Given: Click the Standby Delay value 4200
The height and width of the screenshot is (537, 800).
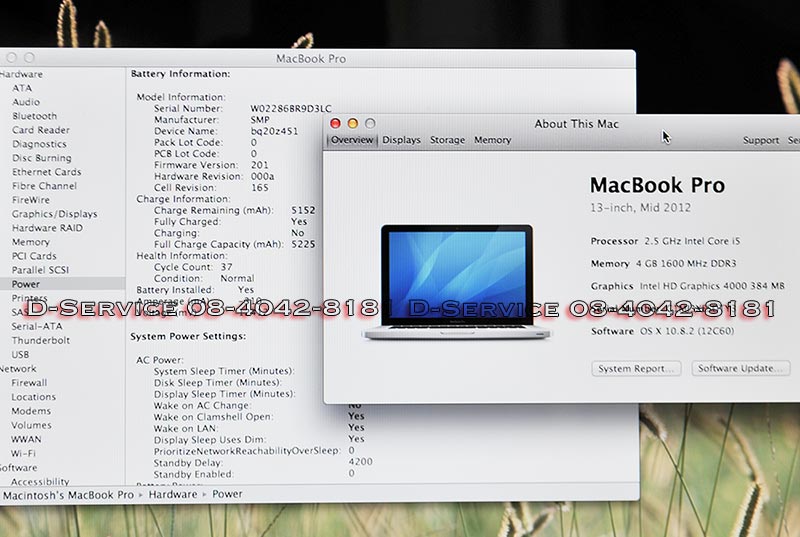Looking at the screenshot, I should [361, 462].
